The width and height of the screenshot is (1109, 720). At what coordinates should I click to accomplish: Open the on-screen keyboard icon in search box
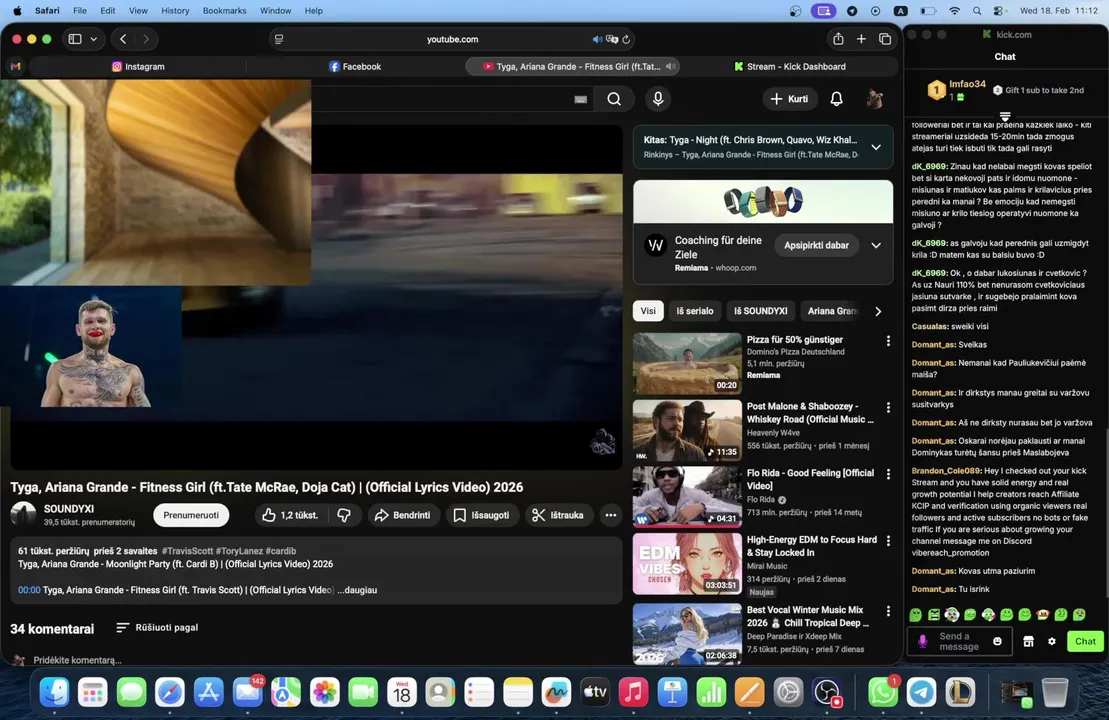pyautogui.click(x=581, y=100)
